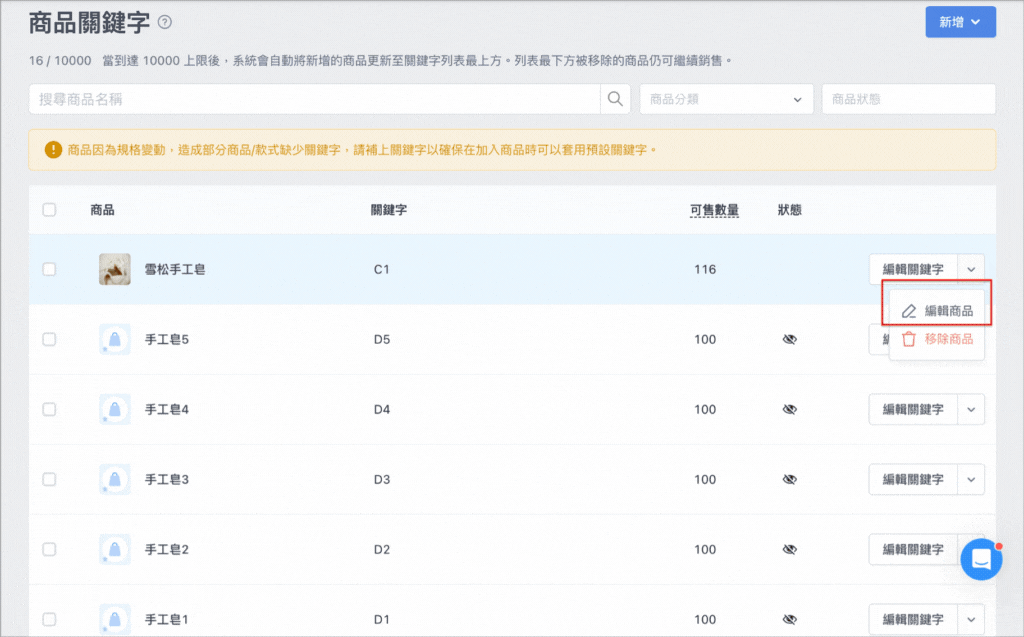The height and width of the screenshot is (637, 1024).
Task: Check the box for 手工皂4
Action: pos(49,409)
